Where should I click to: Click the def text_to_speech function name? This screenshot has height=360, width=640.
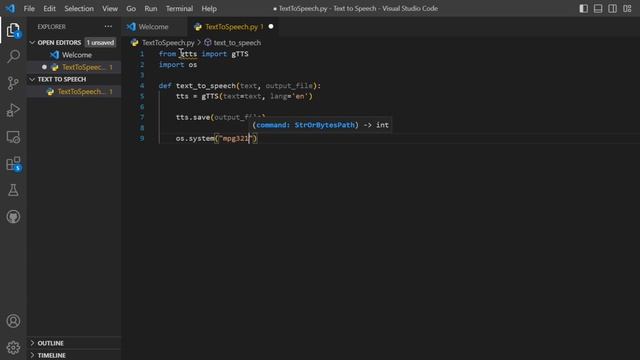[x=206, y=86]
